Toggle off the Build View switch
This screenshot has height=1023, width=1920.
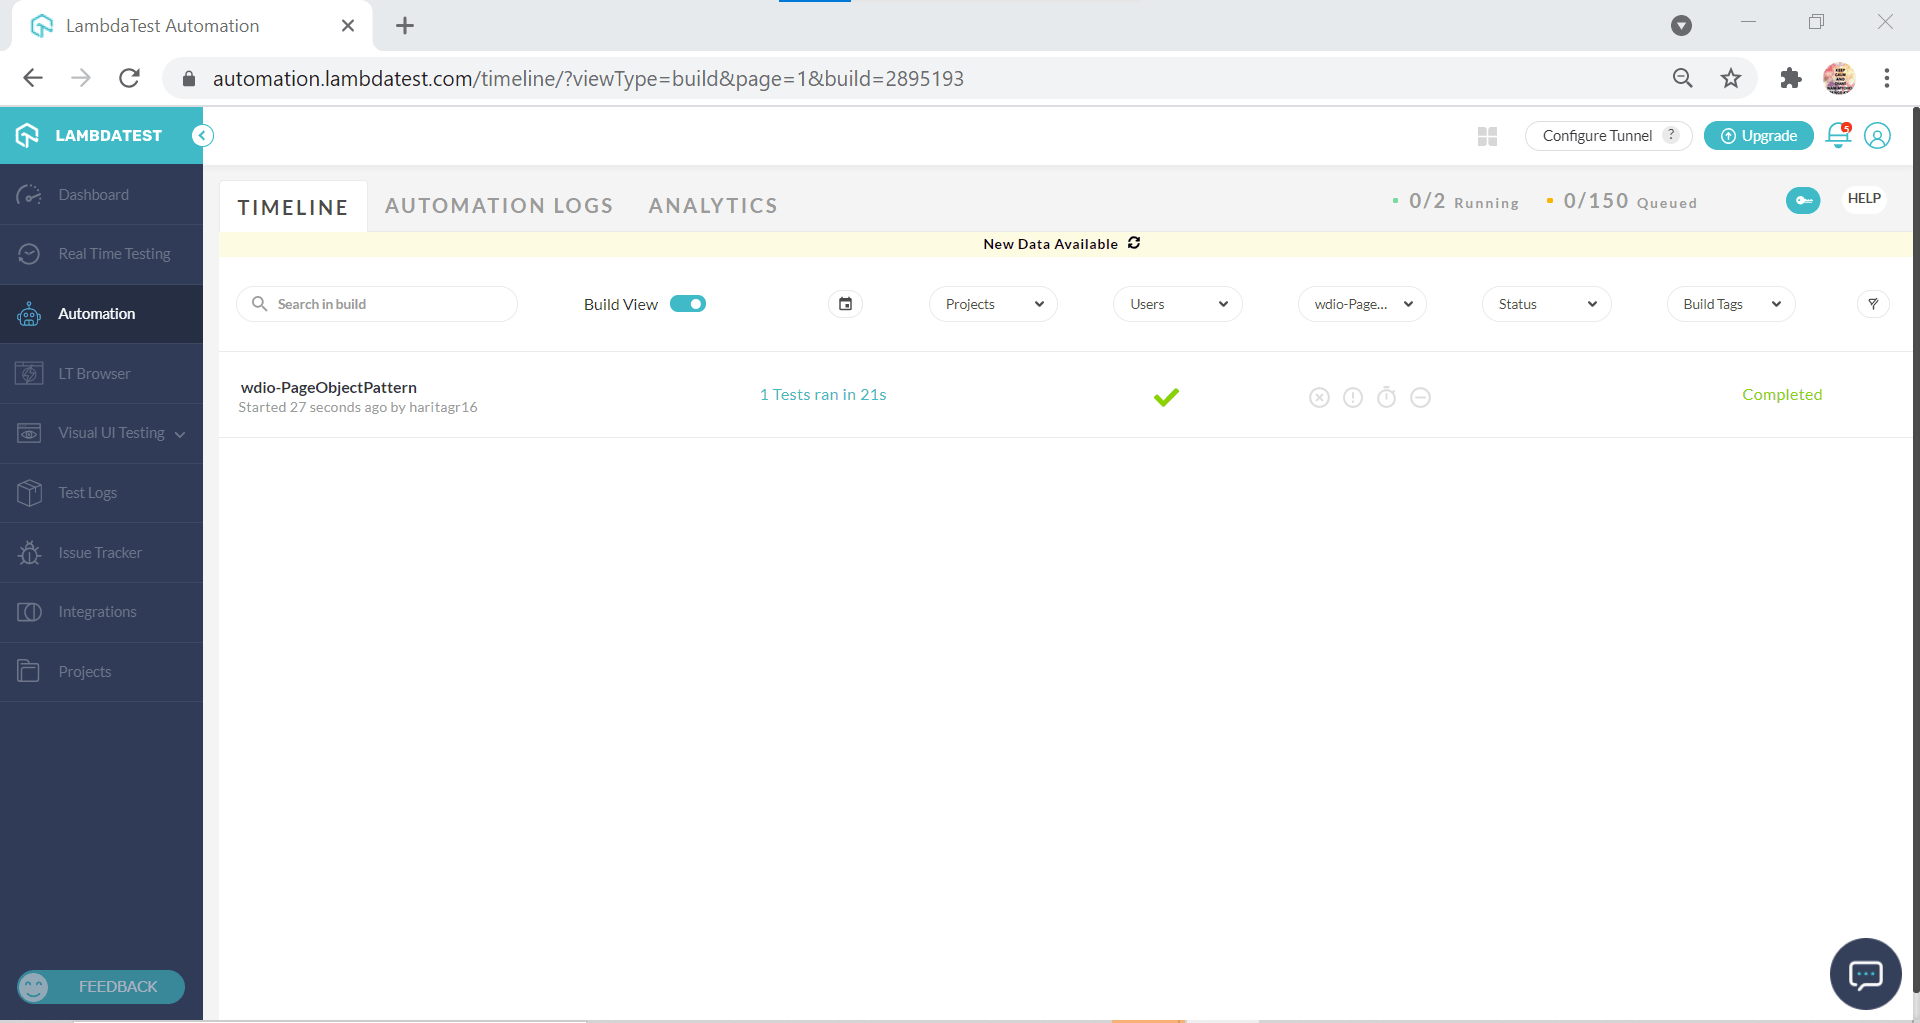coord(688,303)
